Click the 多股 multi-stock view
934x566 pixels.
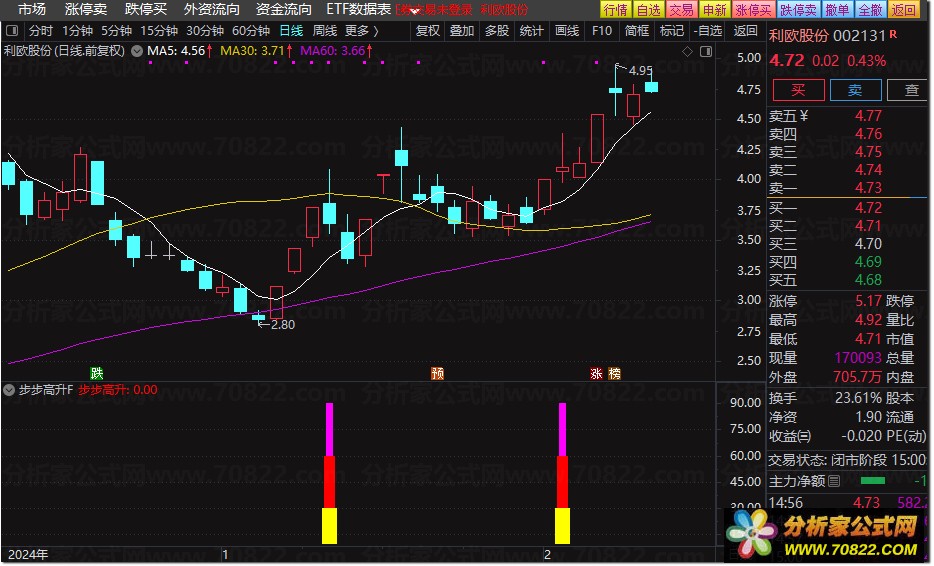pos(497,30)
